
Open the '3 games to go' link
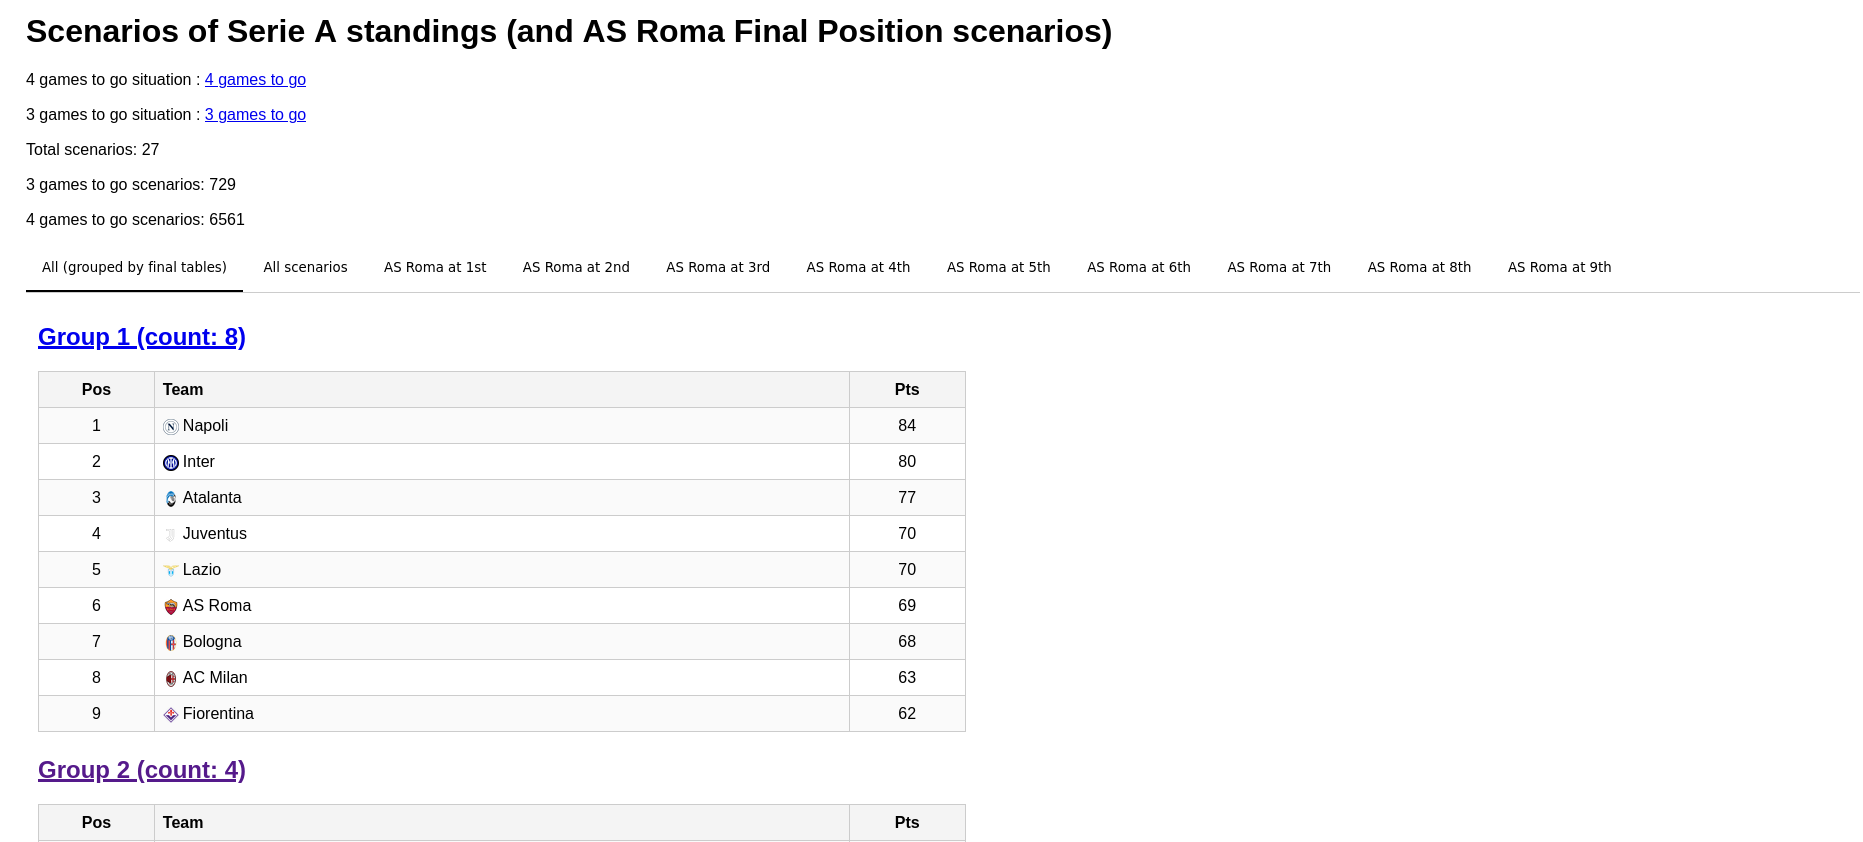[255, 115]
